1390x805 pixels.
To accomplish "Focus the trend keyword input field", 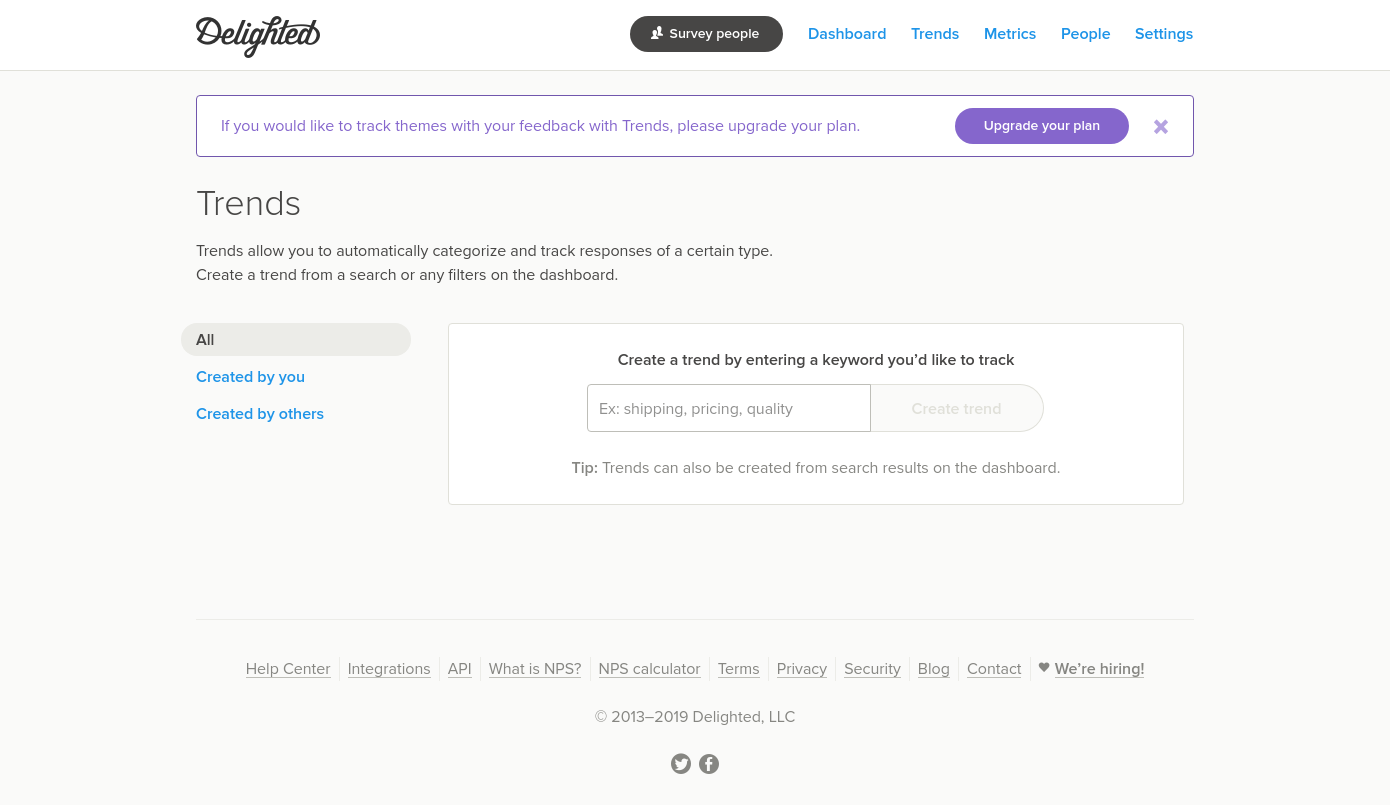I will coord(729,408).
